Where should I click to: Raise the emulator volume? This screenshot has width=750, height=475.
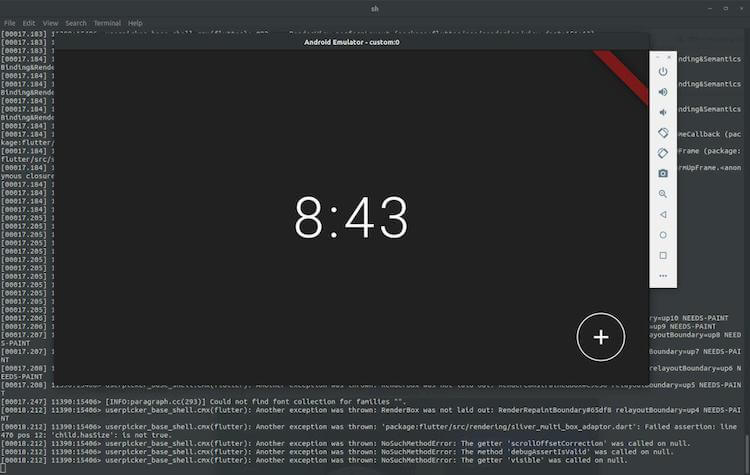click(662, 92)
